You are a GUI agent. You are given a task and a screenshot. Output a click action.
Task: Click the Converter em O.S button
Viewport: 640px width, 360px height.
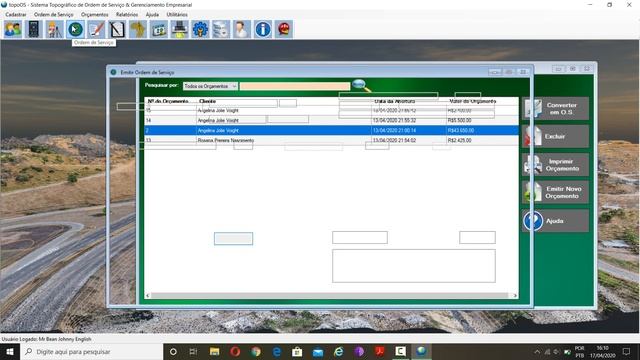click(x=556, y=109)
